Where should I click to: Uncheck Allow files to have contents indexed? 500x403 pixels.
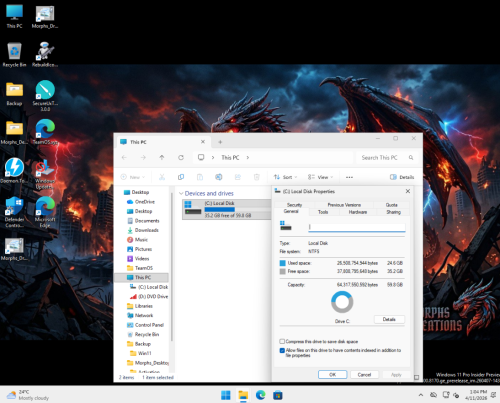pyautogui.click(x=282, y=350)
